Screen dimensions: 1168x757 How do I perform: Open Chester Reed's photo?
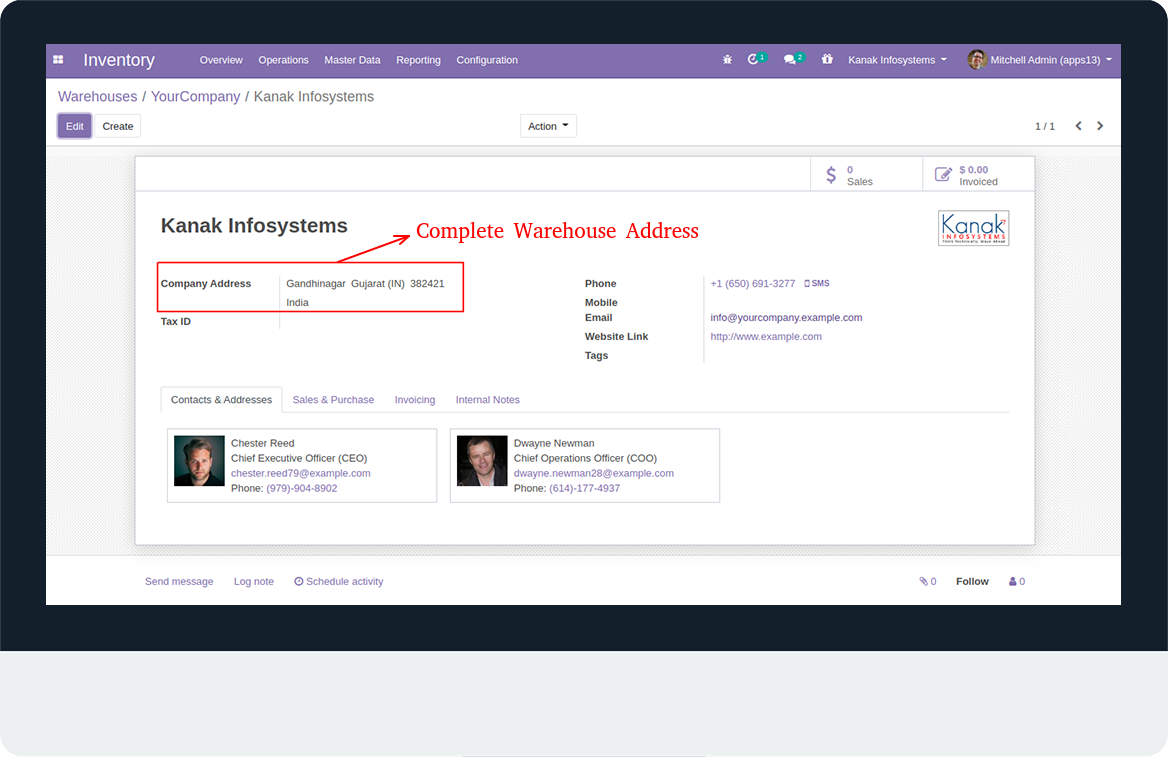[x=199, y=461]
